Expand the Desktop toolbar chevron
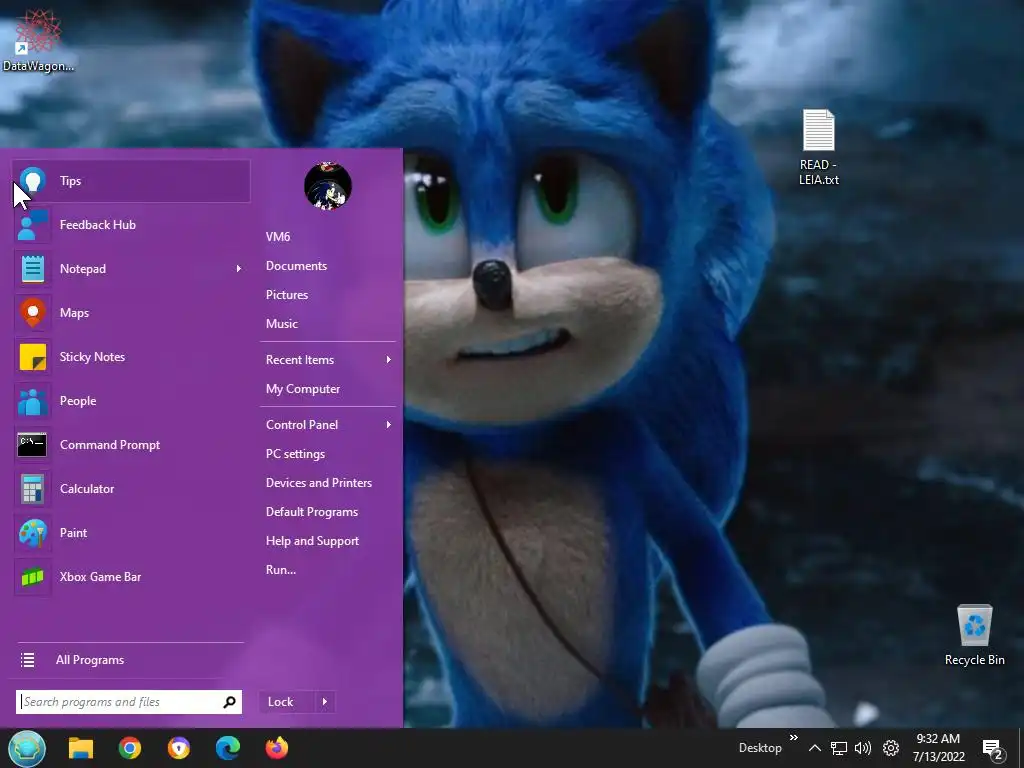 (793, 738)
